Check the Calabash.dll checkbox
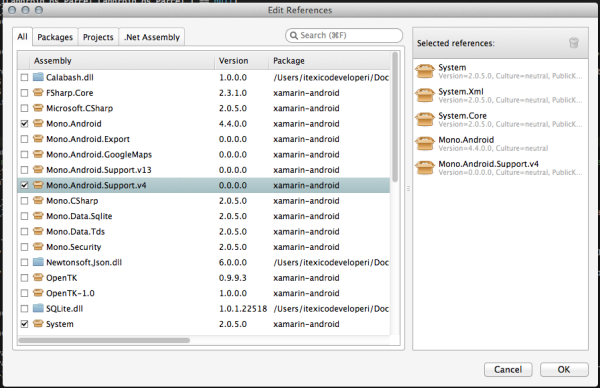600x388 pixels. tap(24, 77)
